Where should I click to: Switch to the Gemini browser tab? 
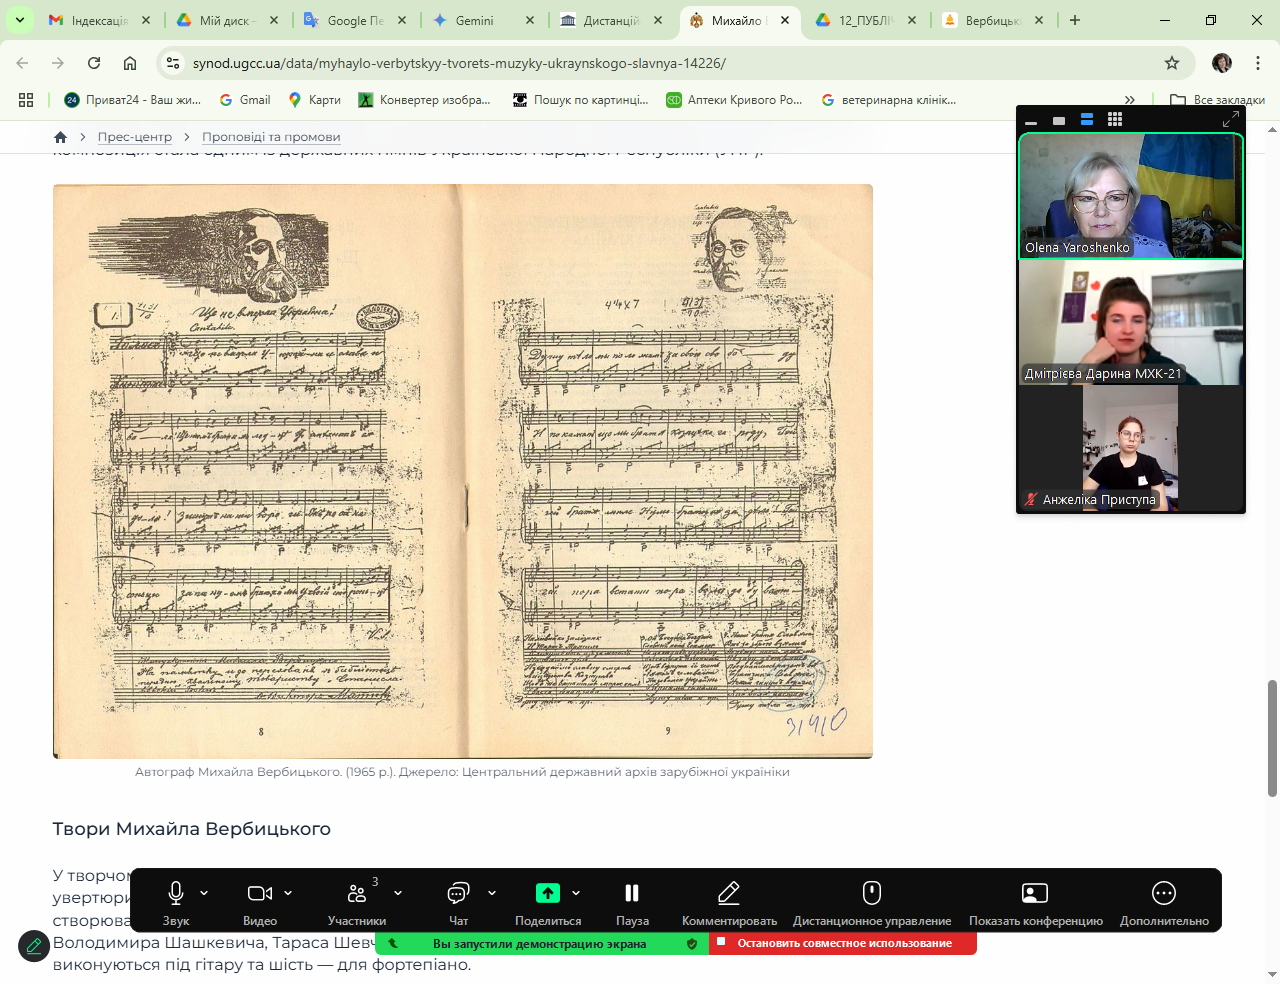[474, 20]
